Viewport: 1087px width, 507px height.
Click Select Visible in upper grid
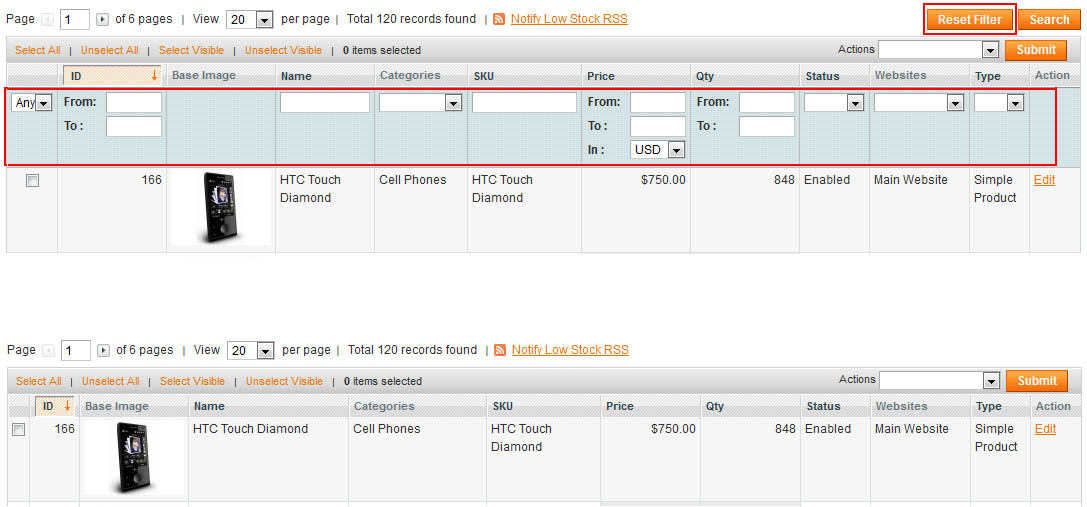(x=191, y=50)
